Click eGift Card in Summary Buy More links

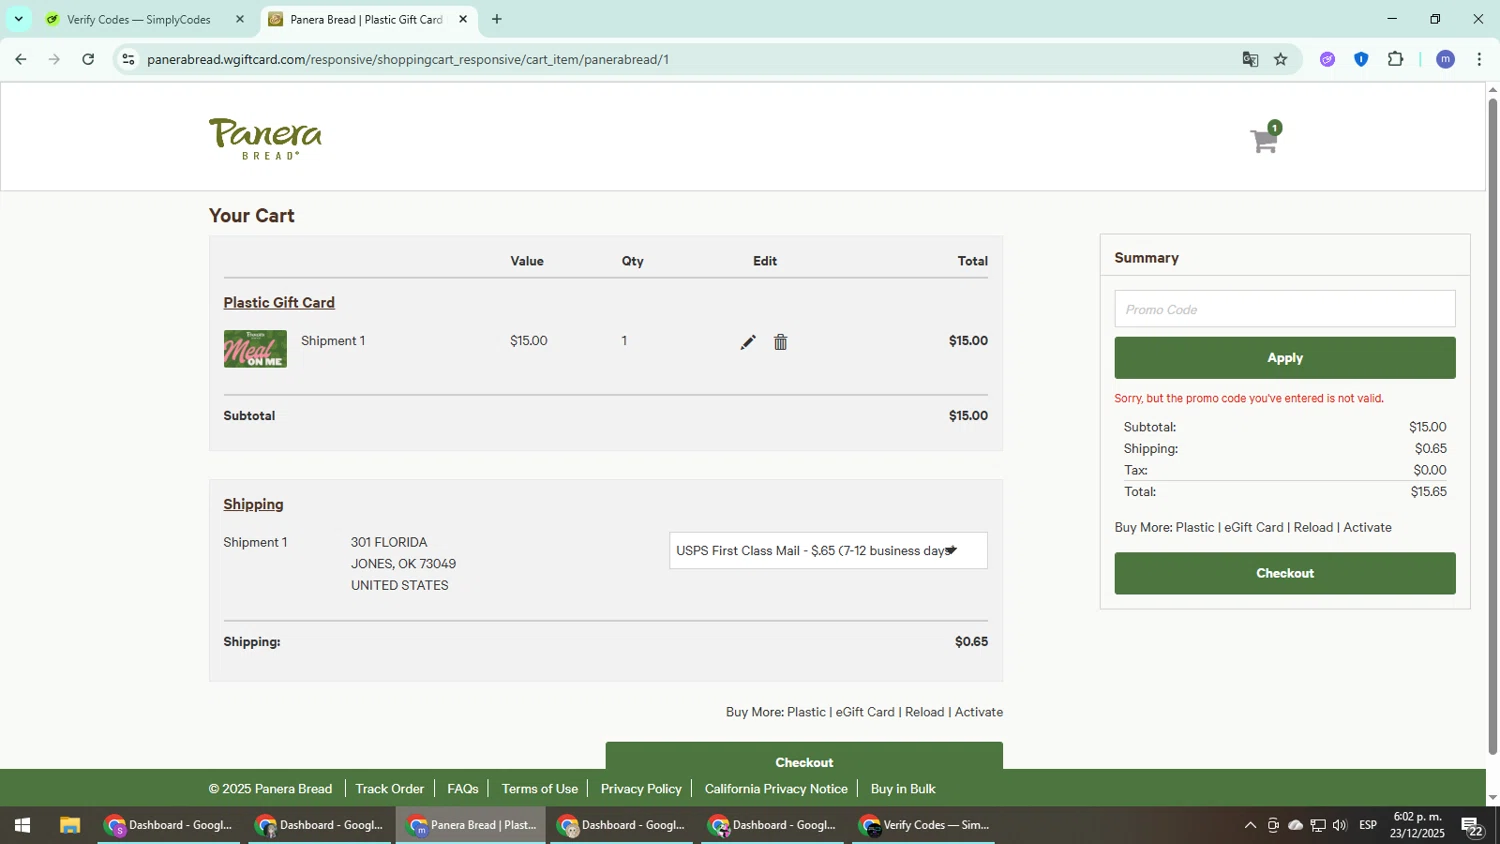coord(1254,527)
